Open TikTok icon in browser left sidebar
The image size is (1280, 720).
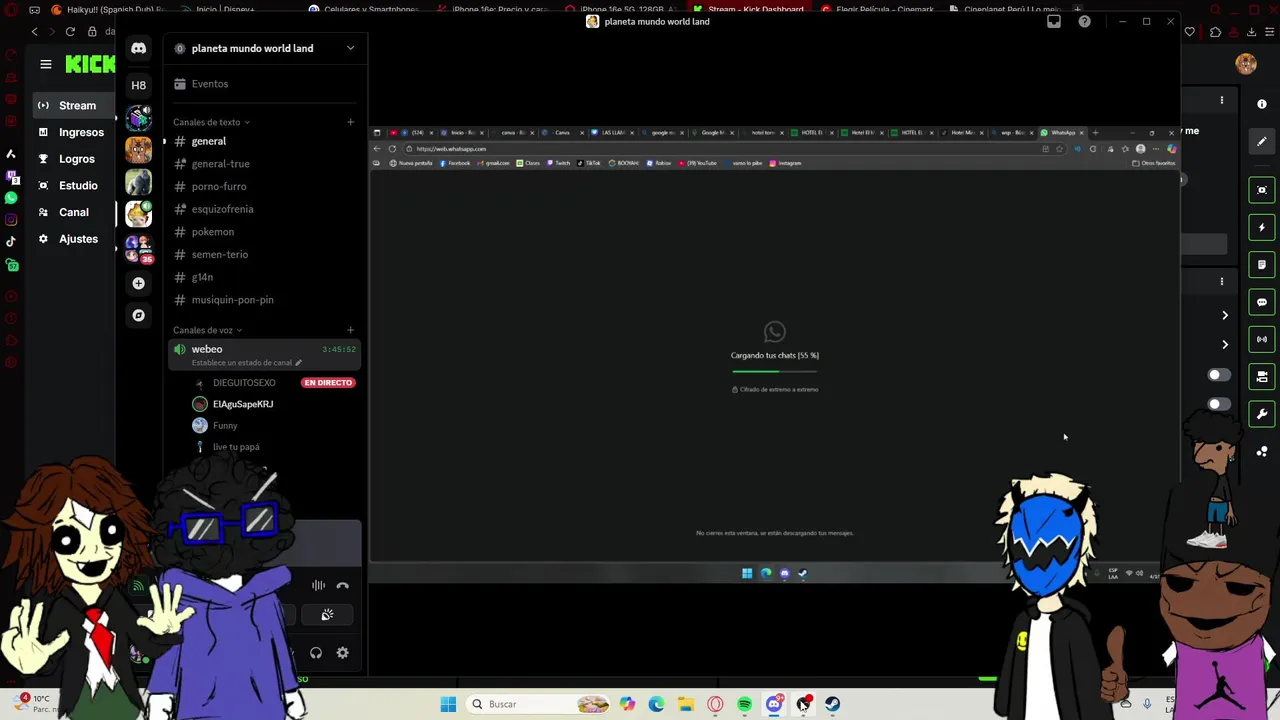pos(11,242)
